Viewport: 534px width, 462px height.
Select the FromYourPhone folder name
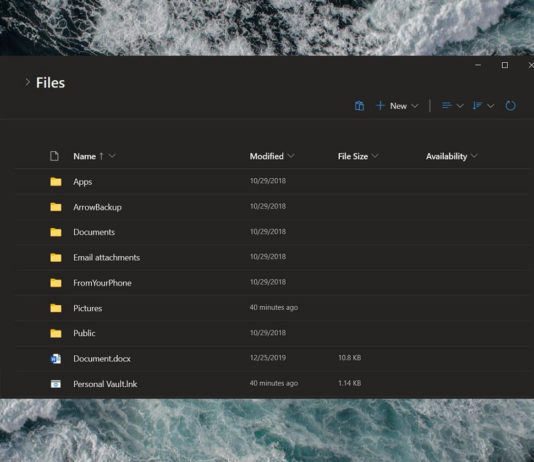click(x=103, y=283)
